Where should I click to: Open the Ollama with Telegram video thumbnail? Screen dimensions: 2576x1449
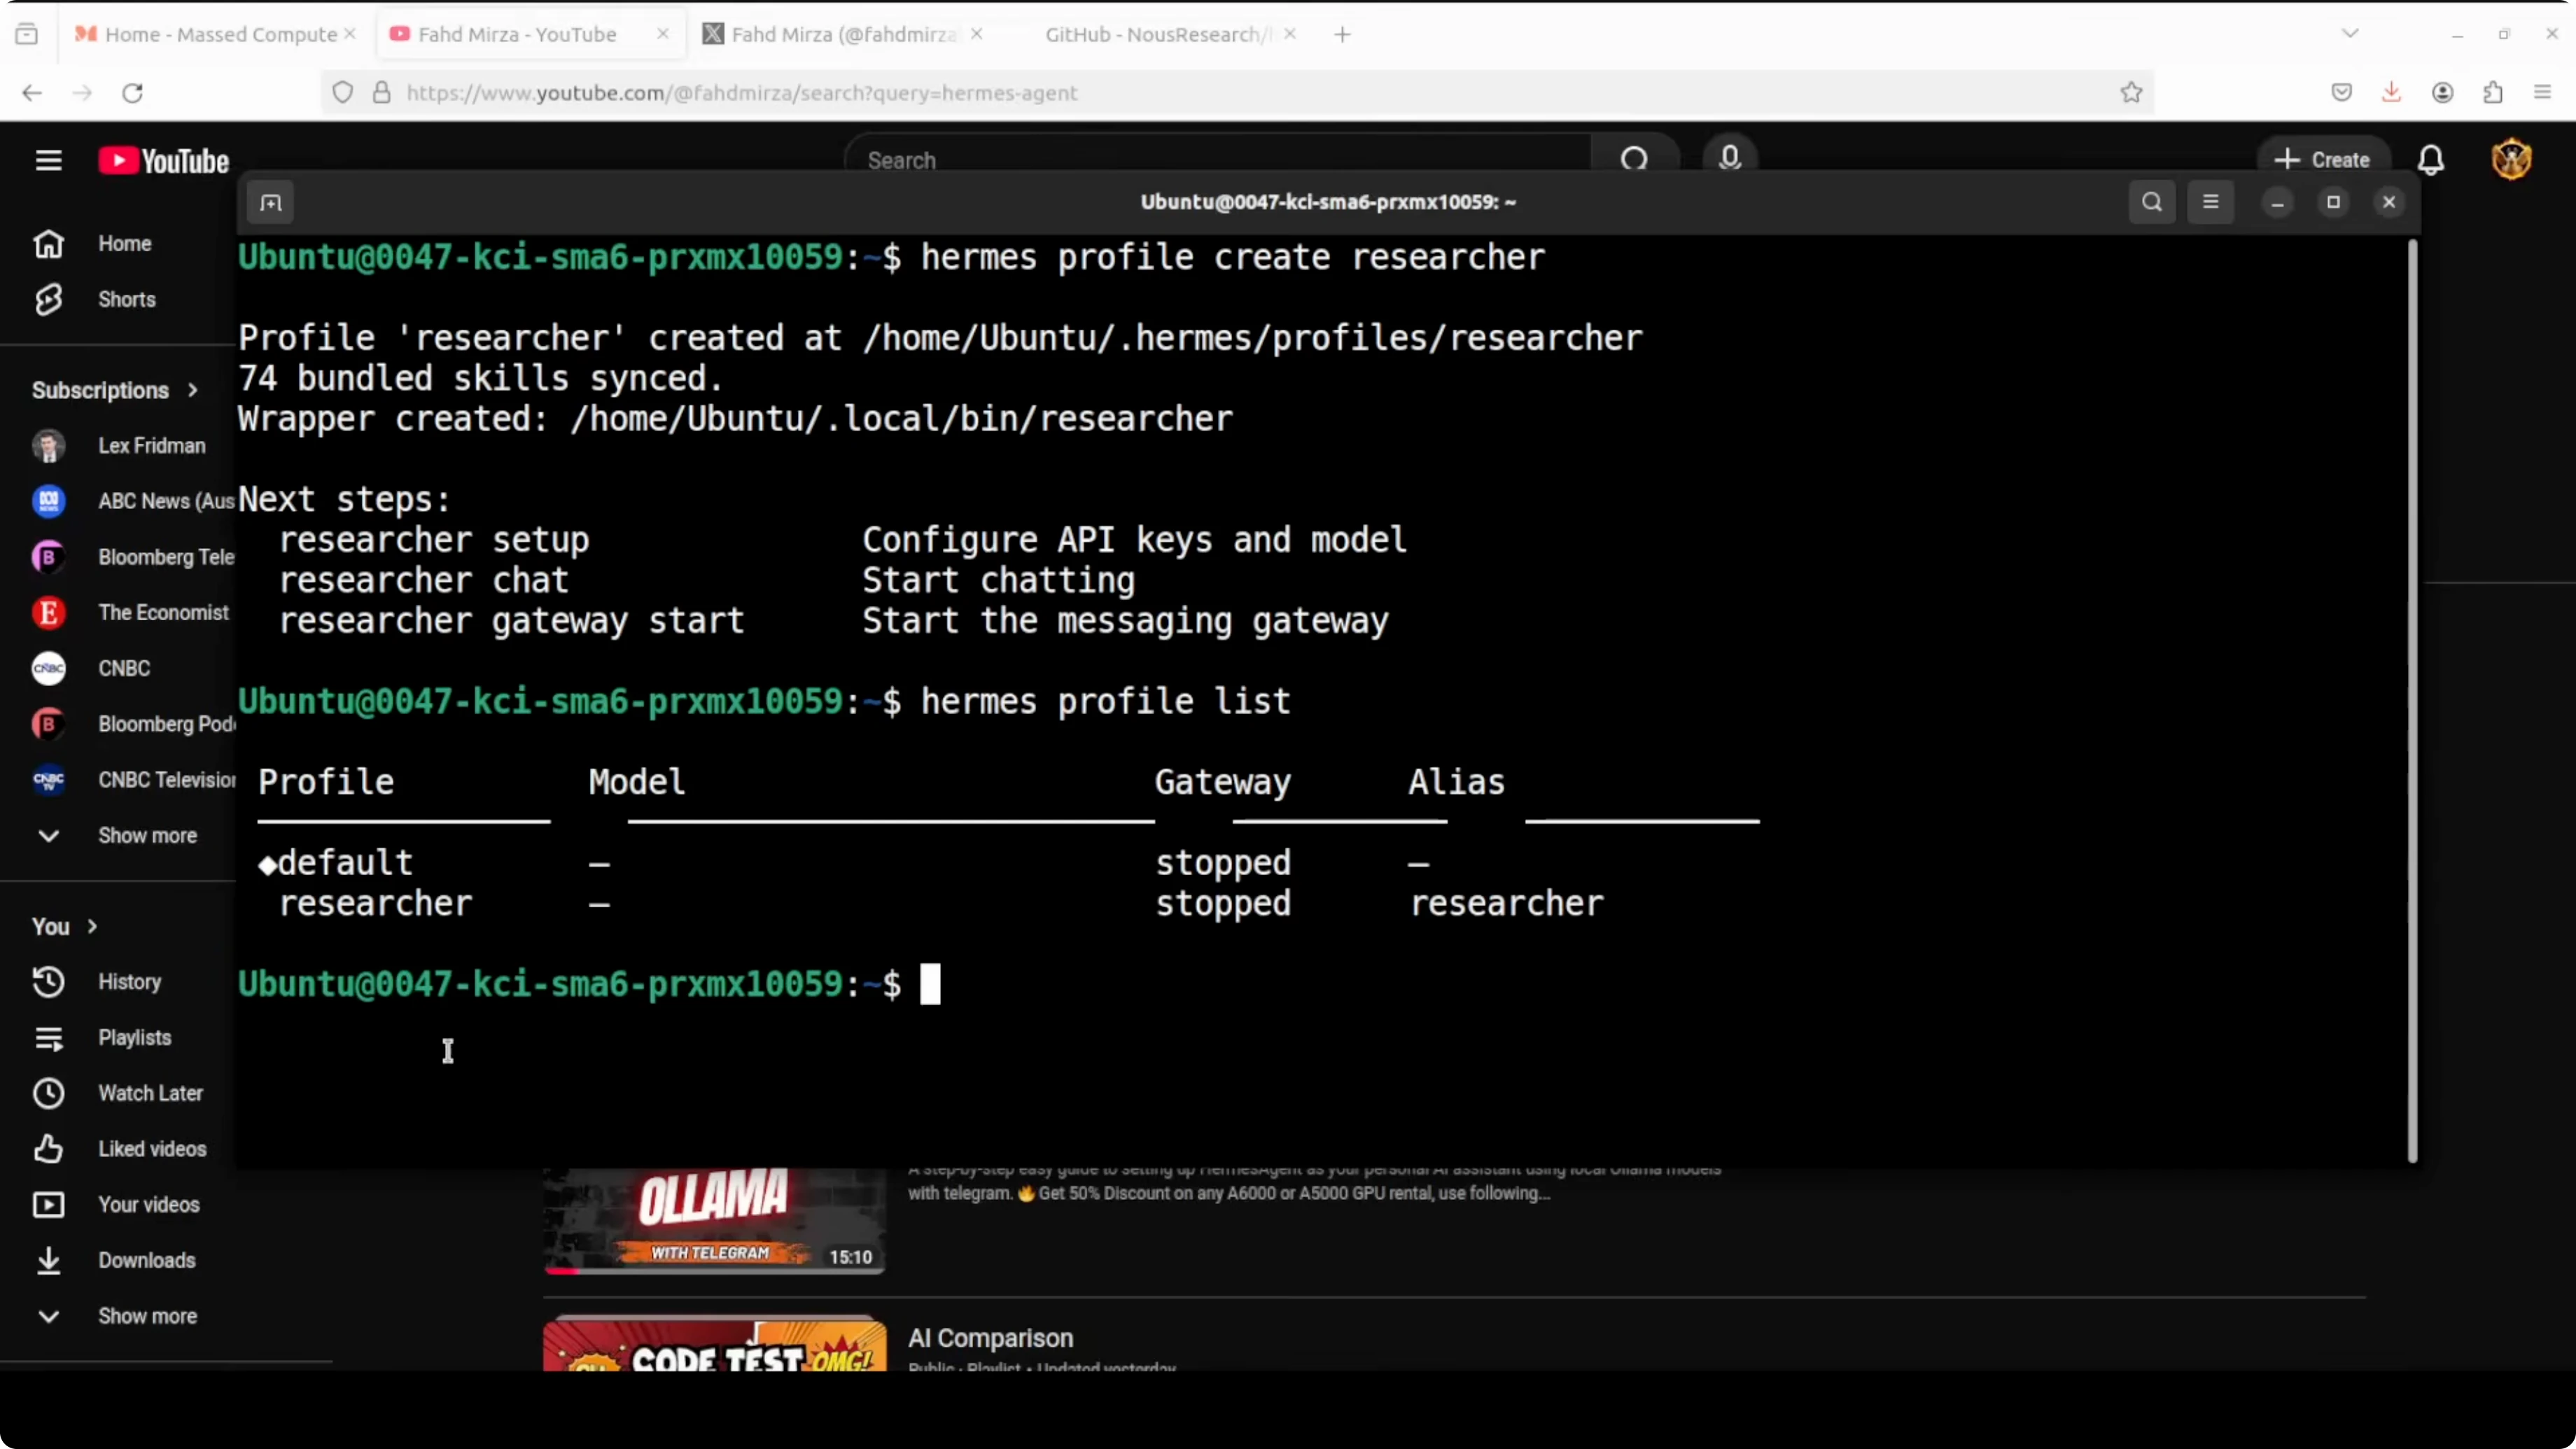click(714, 1220)
